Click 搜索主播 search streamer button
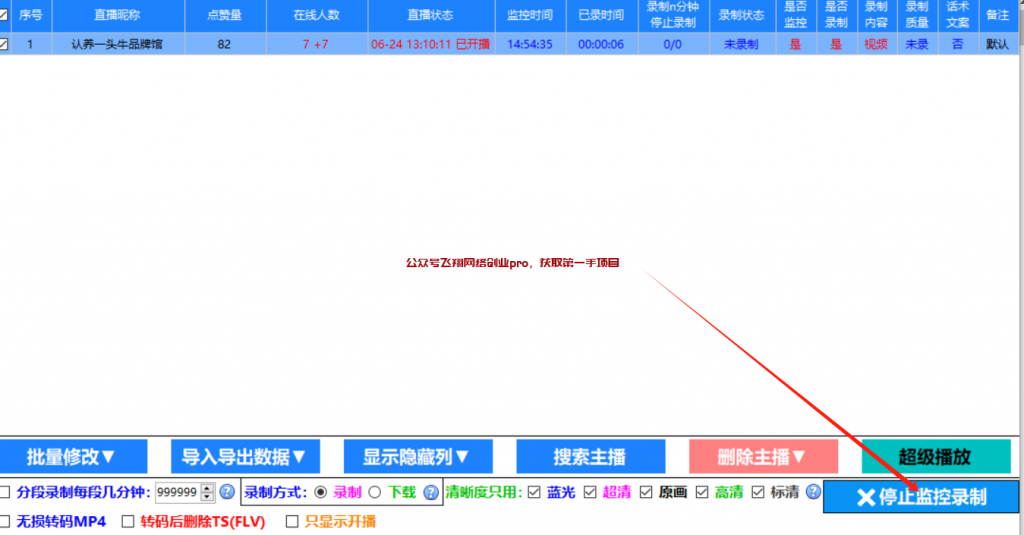This screenshot has height=535, width=1024. 589,457
